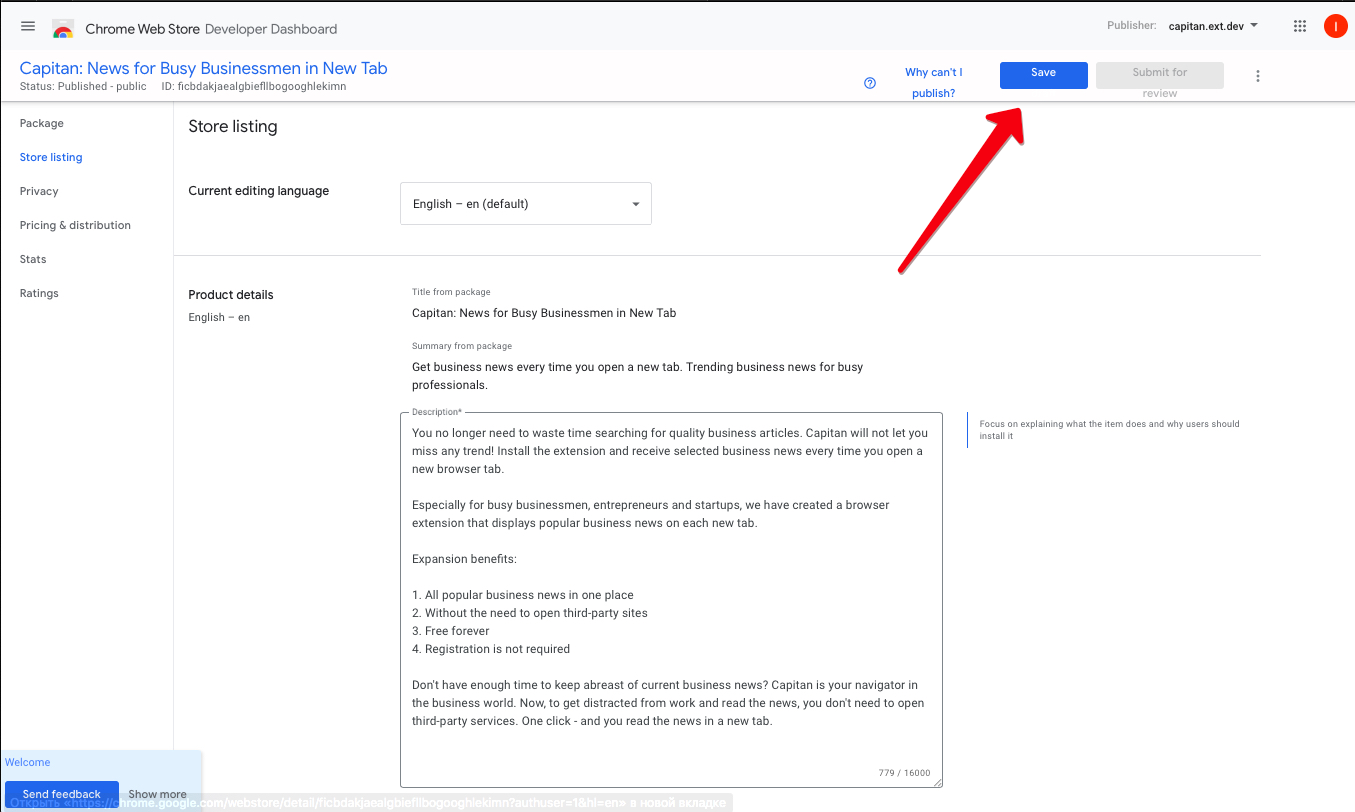View the Stats page
This screenshot has width=1355, height=812.
[33, 260]
